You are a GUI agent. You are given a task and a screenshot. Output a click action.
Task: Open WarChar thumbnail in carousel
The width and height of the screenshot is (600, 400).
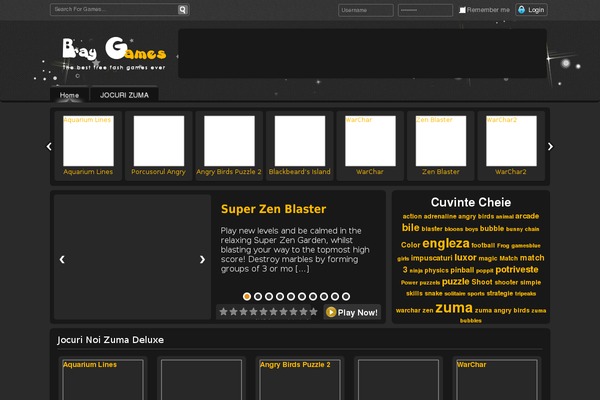click(370, 141)
